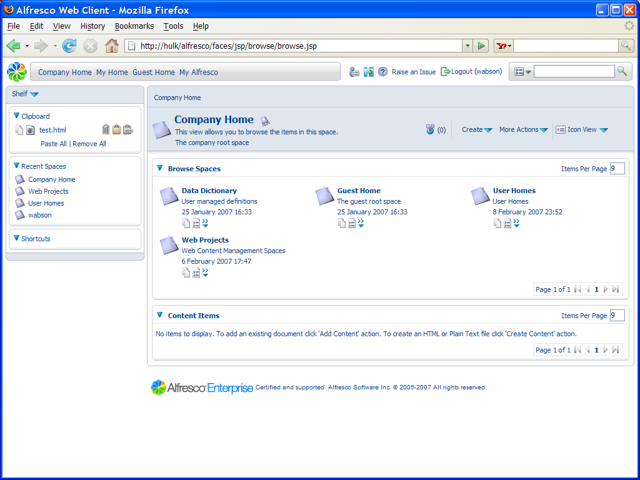The height and width of the screenshot is (480, 640).
Task: Click the Firefox forward arrow button
Action: 41,46
